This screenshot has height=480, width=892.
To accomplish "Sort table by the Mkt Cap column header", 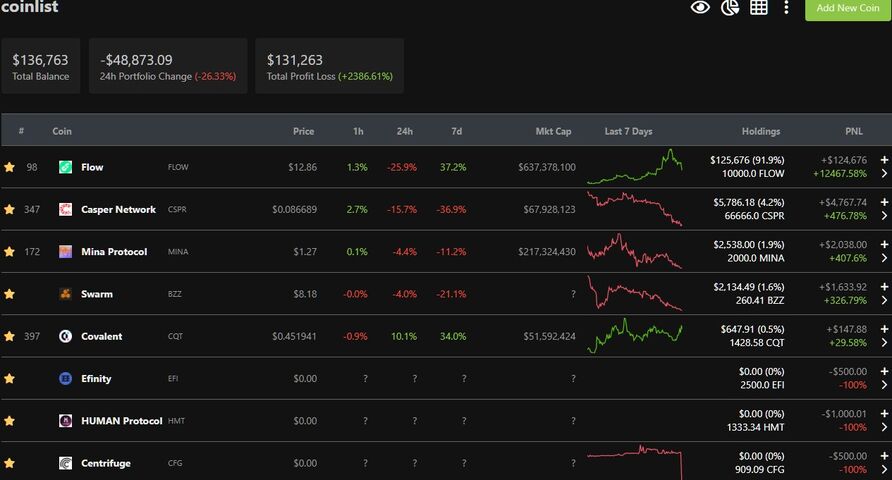I will [x=553, y=131].
